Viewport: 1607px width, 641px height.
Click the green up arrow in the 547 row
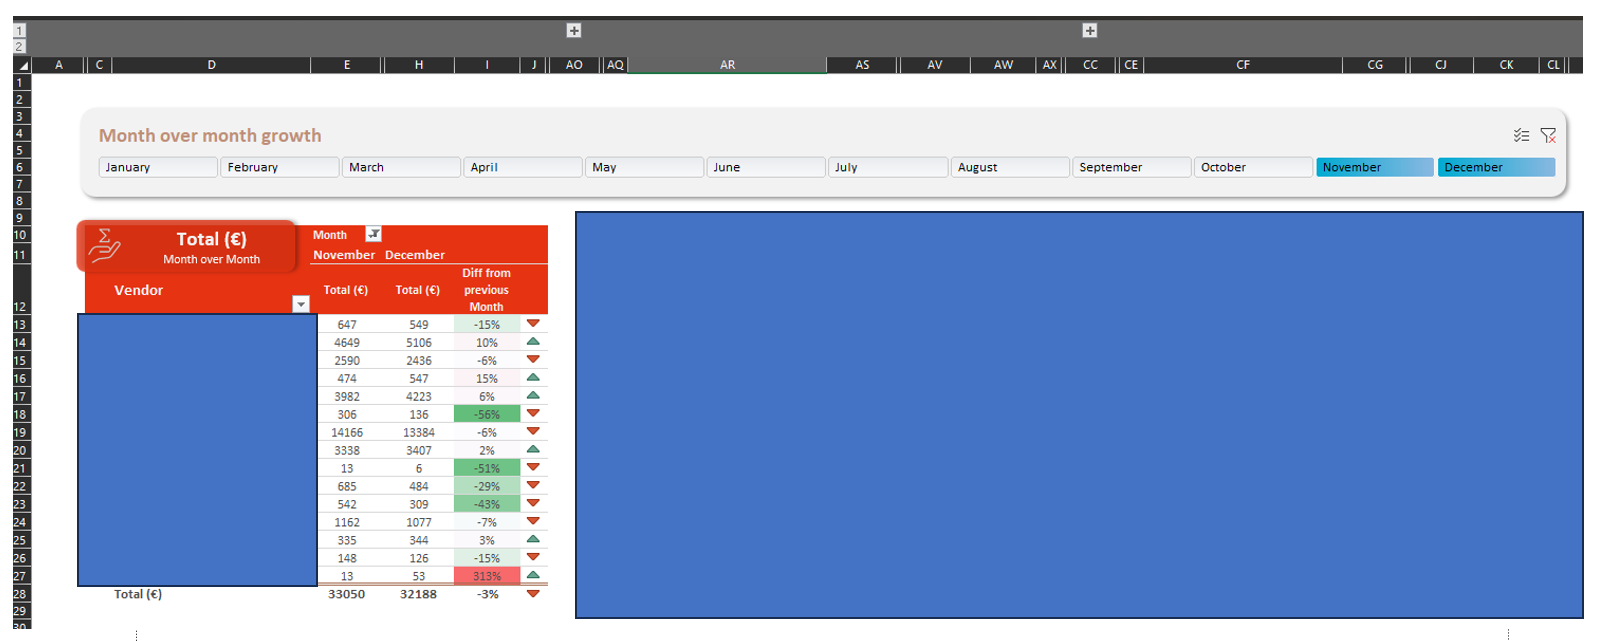click(x=533, y=377)
